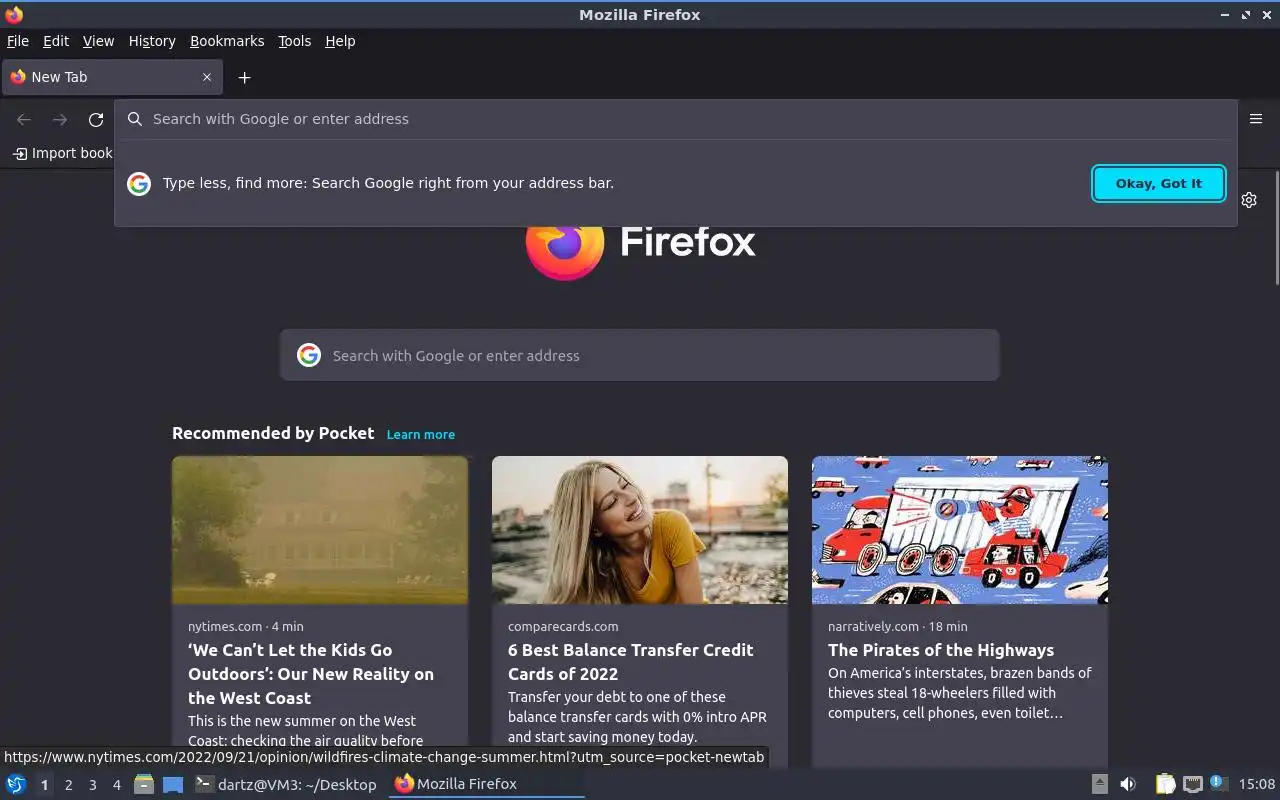The image size is (1280, 800).
Task: Open the Help menu
Action: pos(340,41)
